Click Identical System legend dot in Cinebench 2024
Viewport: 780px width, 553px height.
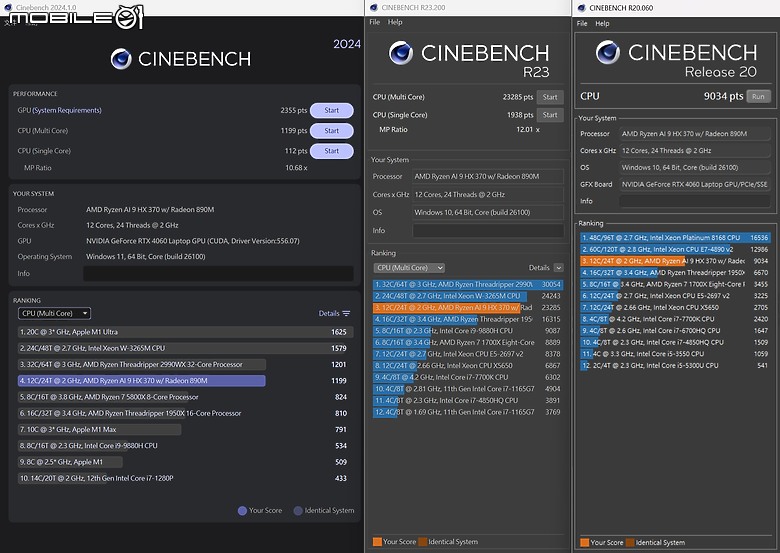coord(298,511)
